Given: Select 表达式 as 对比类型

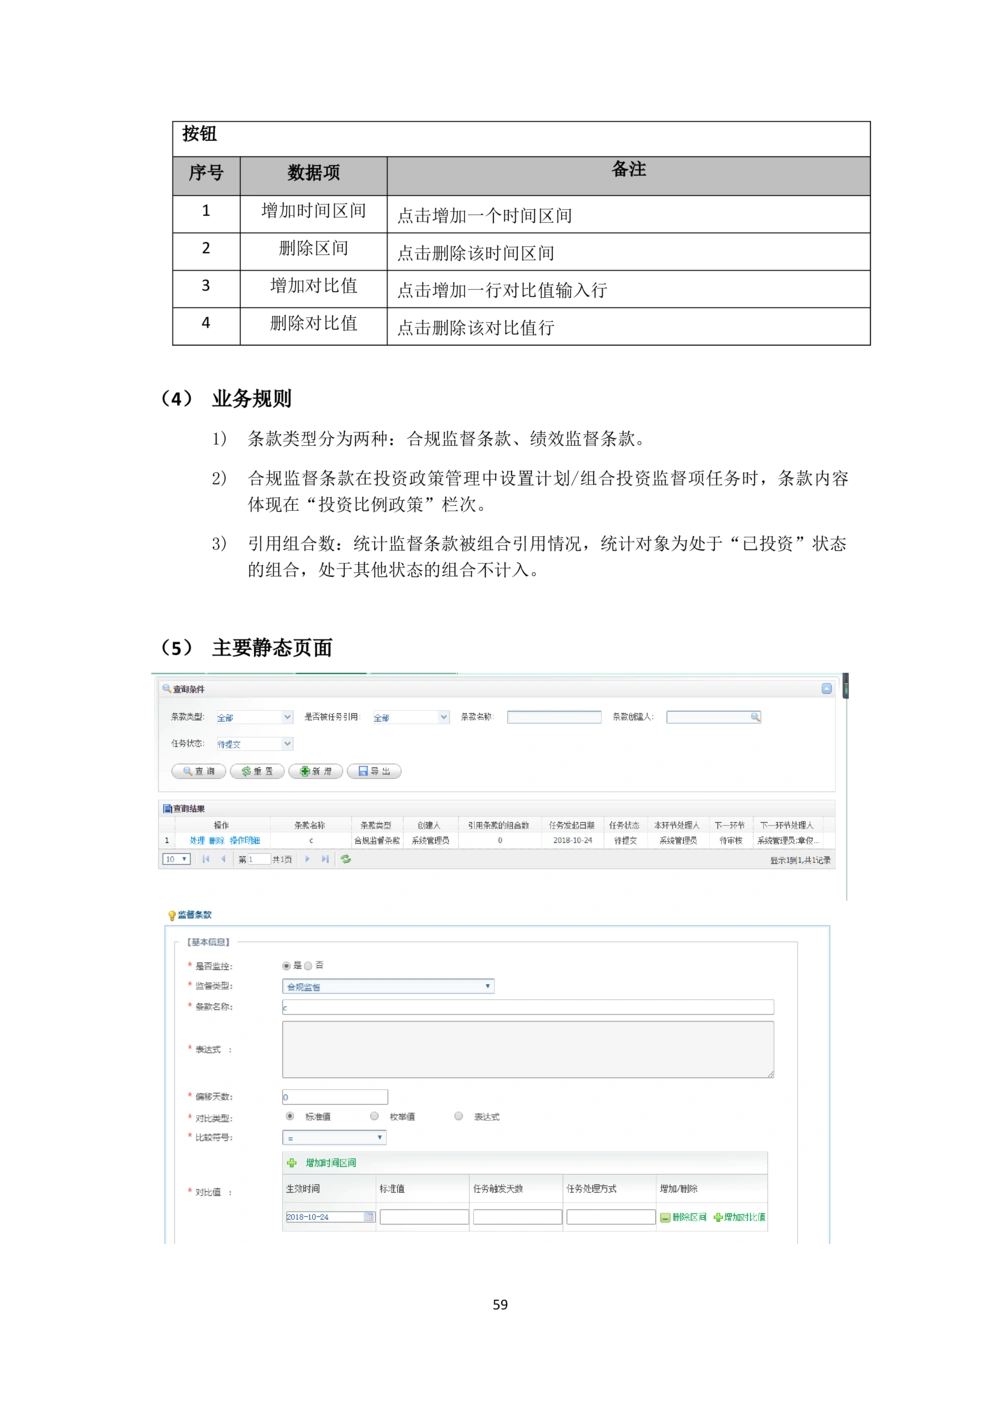Looking at the screenshot, I should (x=459, y=1116).
